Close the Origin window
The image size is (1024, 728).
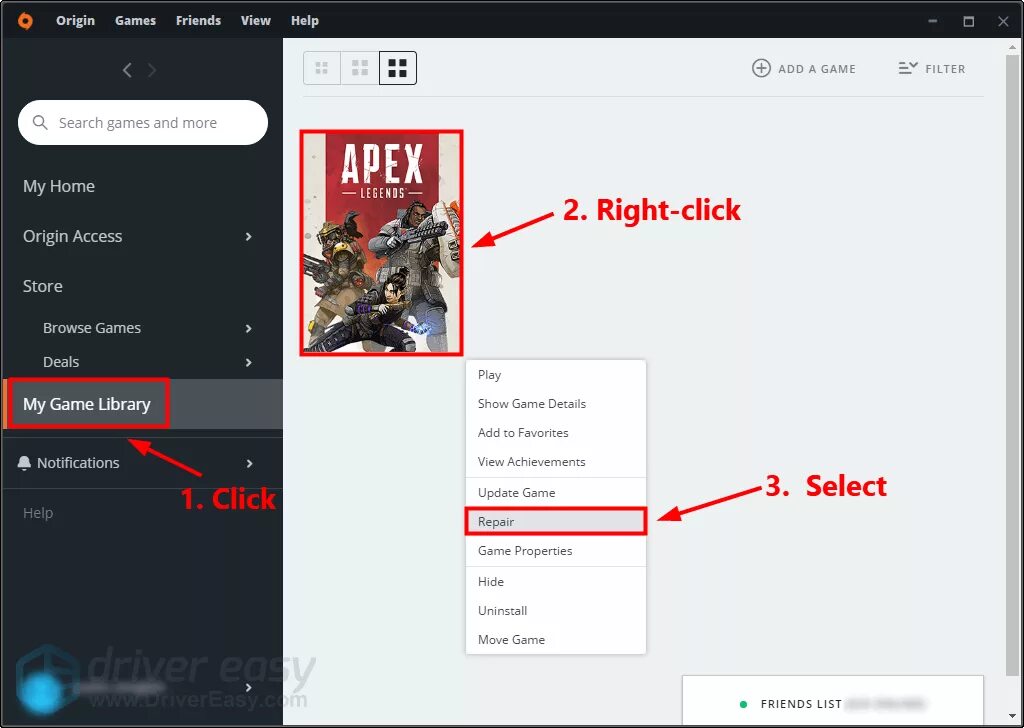1004,21
